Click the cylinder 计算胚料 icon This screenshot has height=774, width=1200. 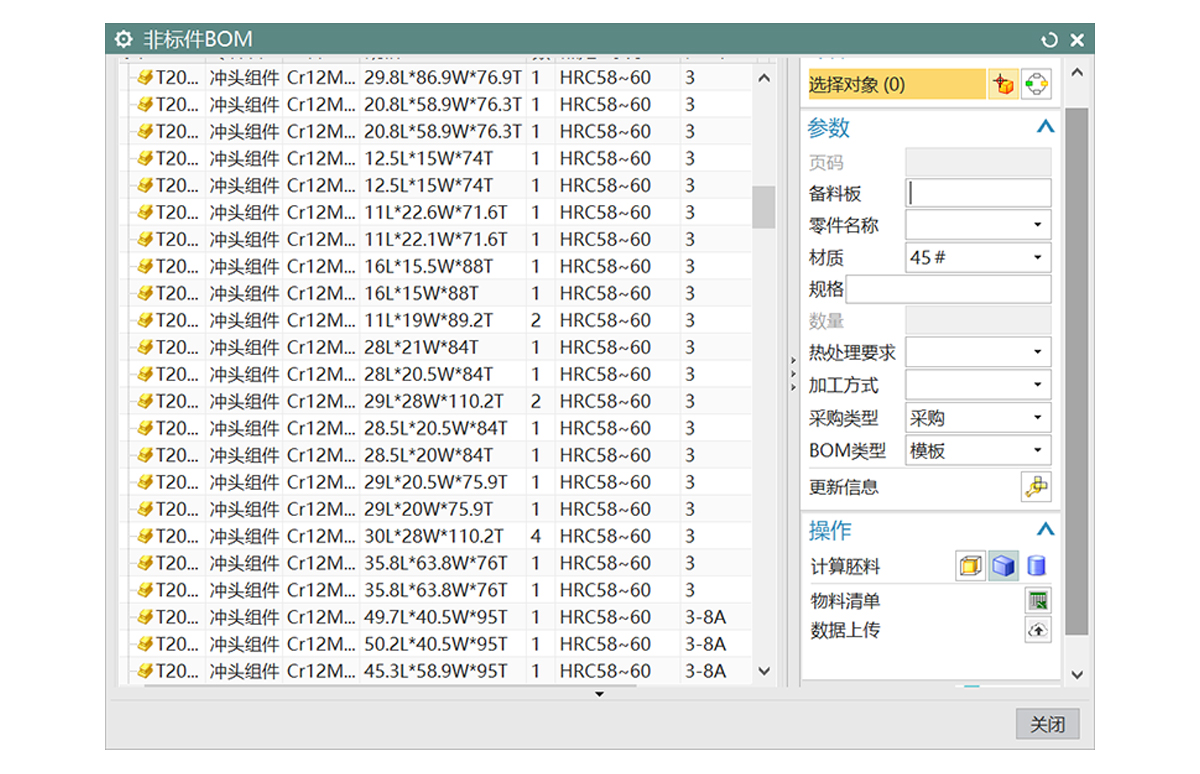point(1036,567)
